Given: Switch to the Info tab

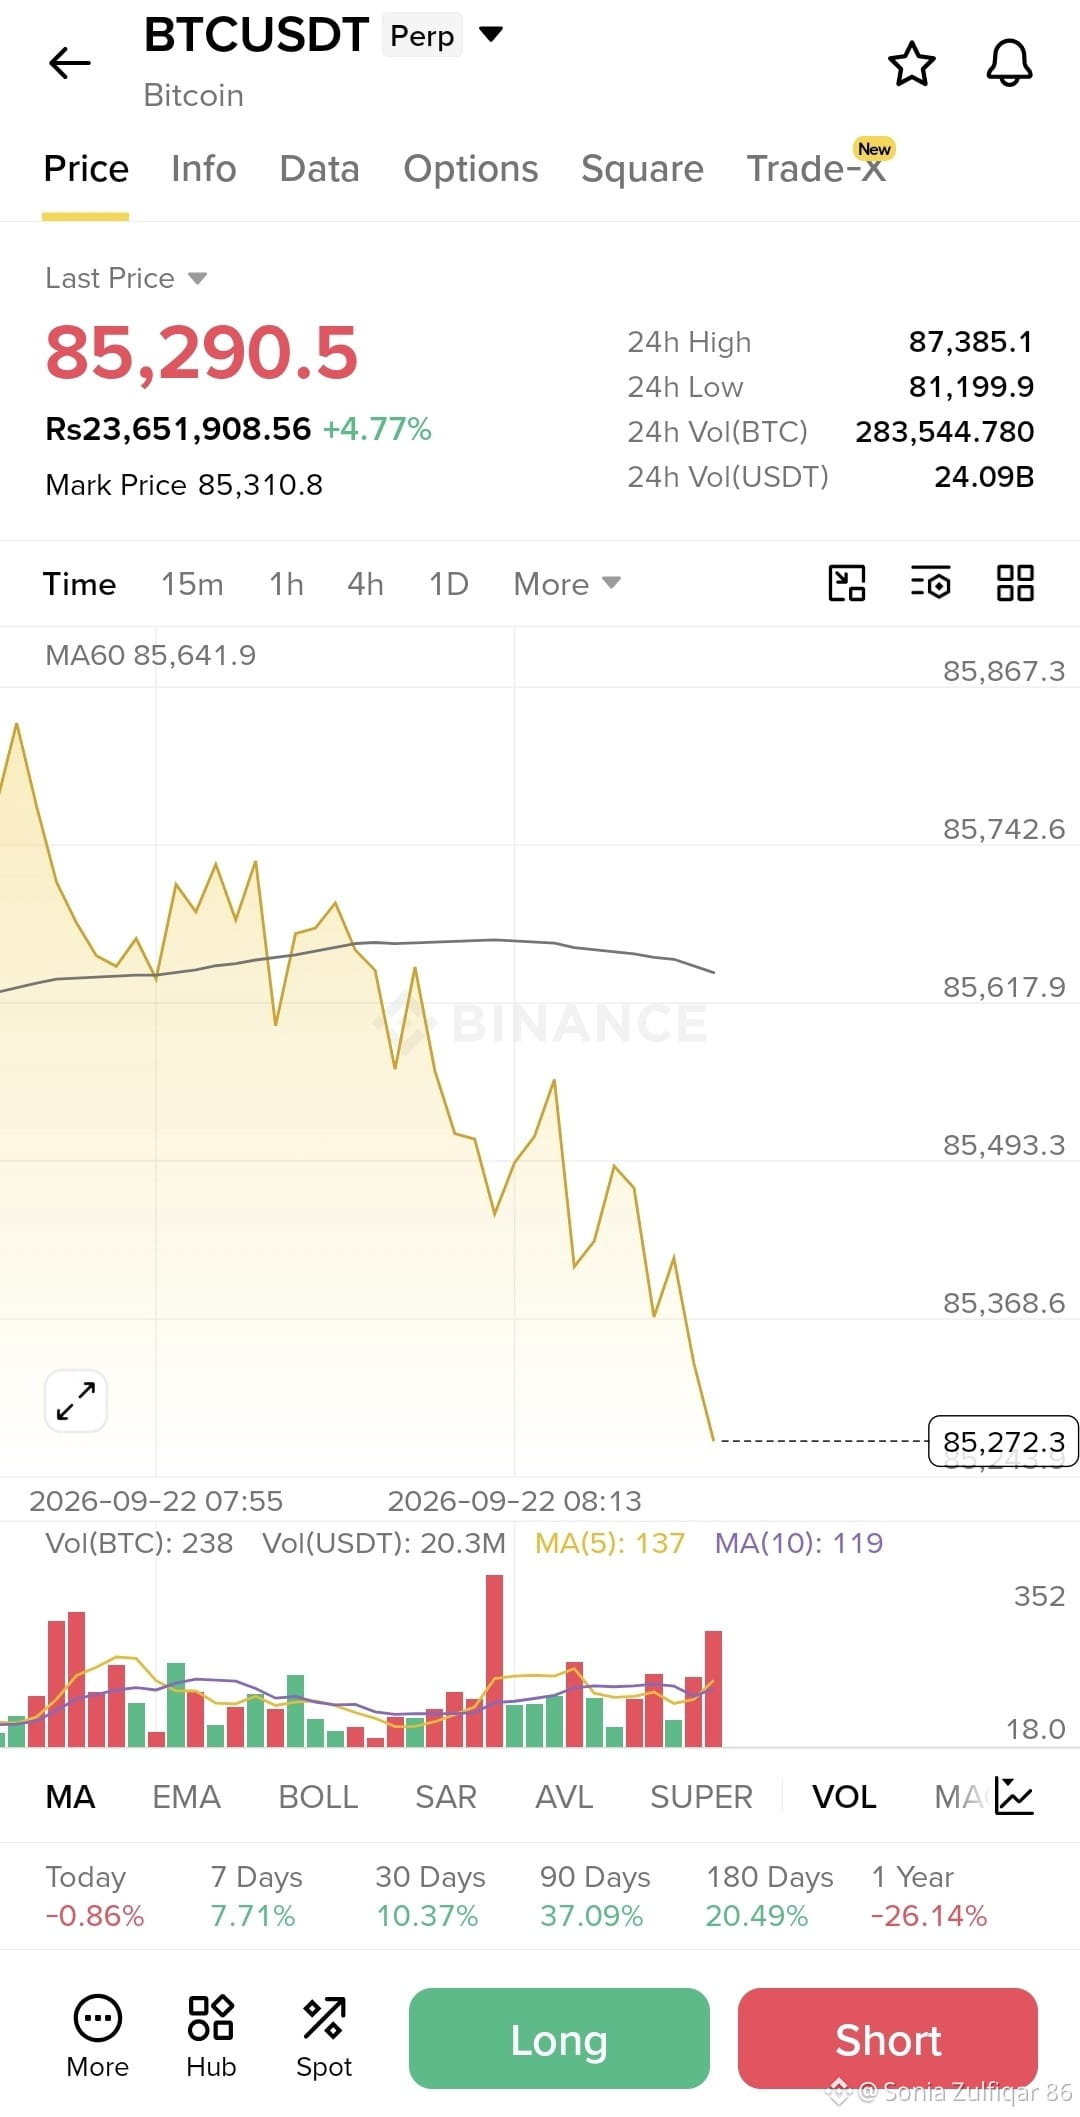Looking at the screenshot, I should pyautogui.click(x=204, y=169).
